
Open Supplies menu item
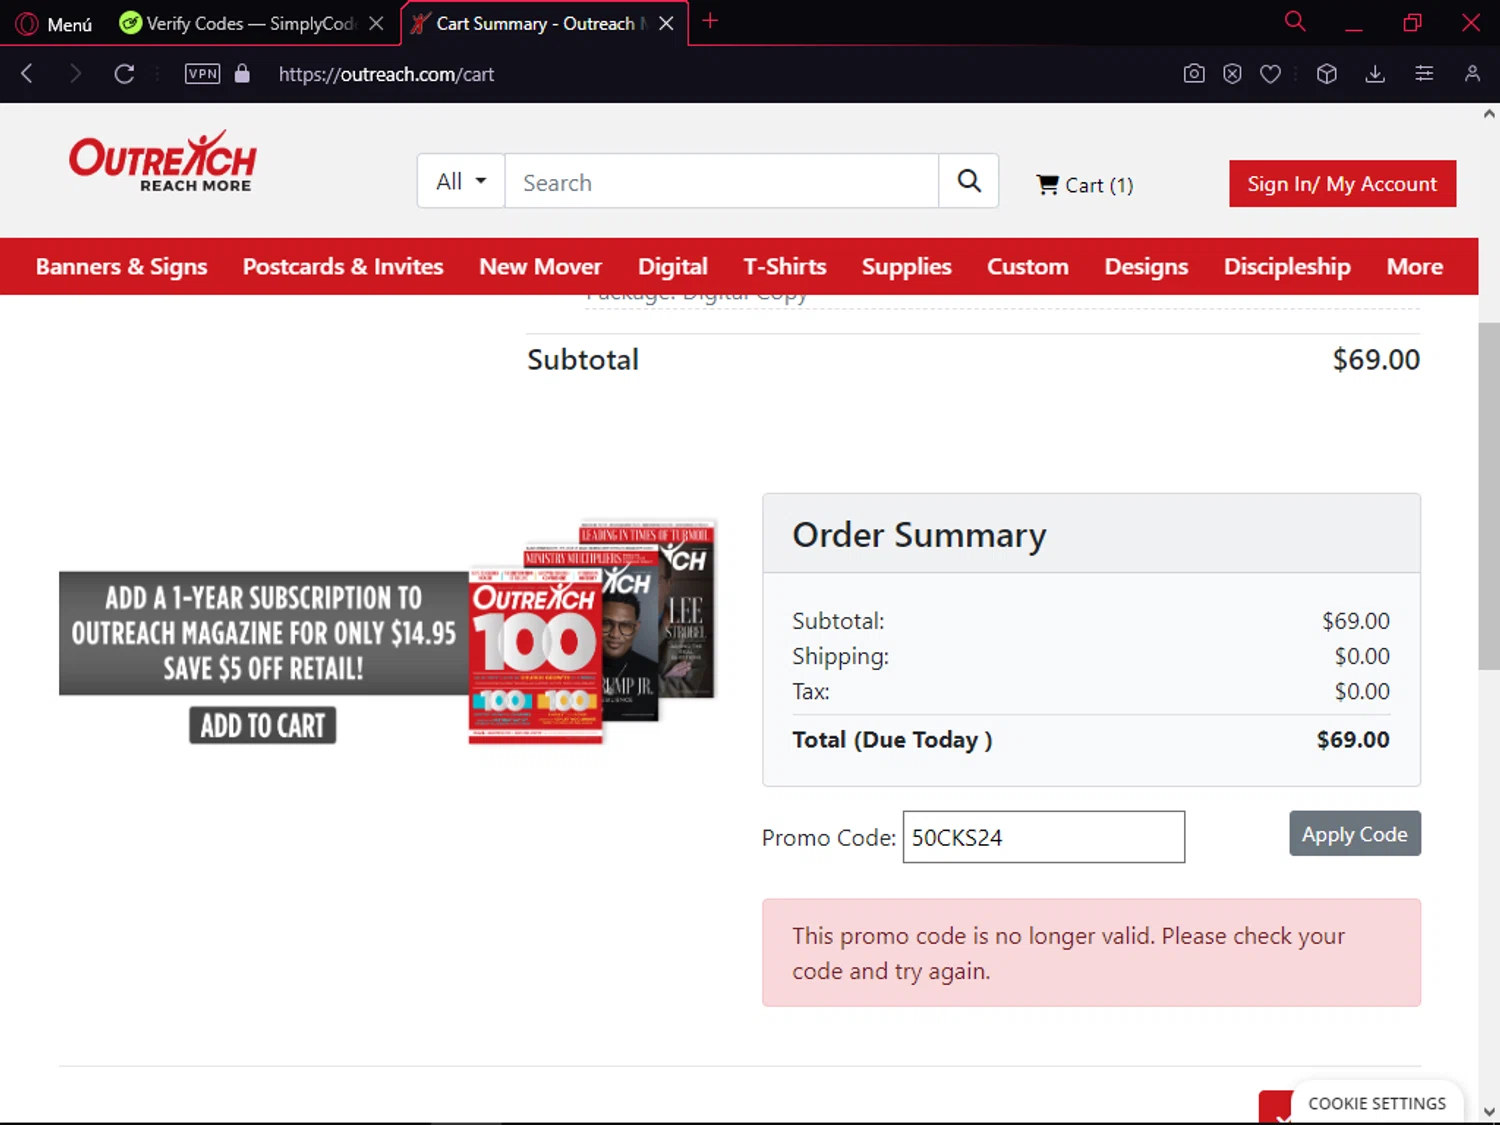pyautogui.click(x=907, y=267)
